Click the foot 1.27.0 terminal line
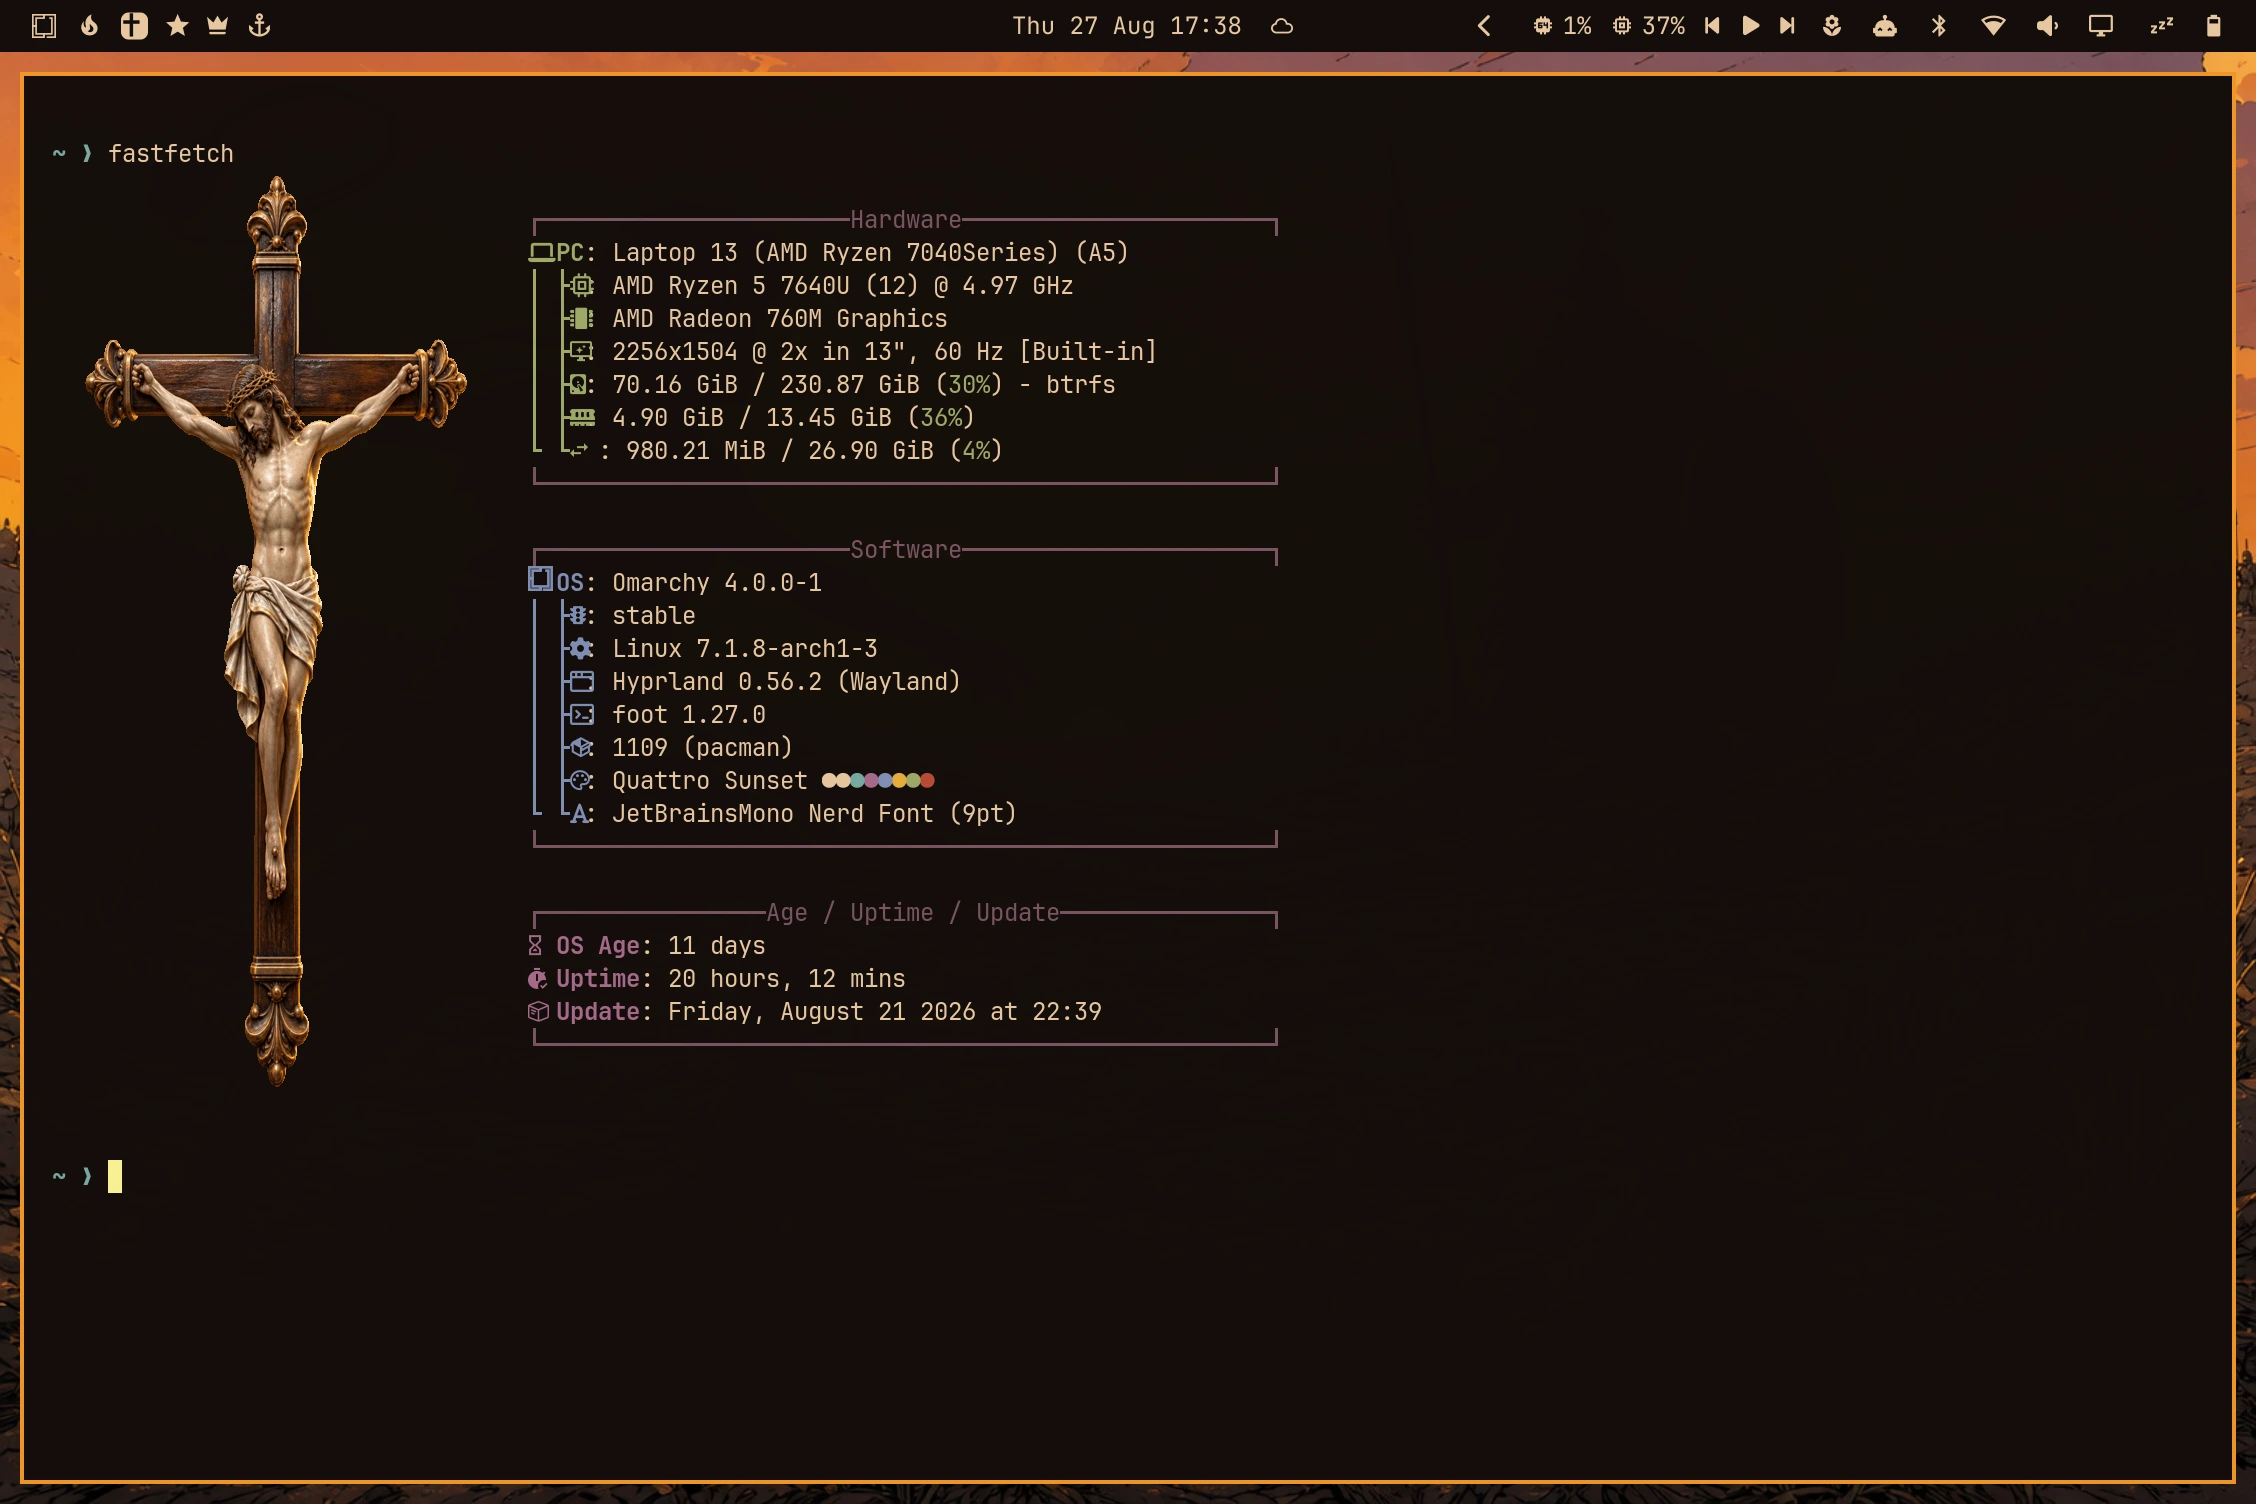 (x=664, y=715)
